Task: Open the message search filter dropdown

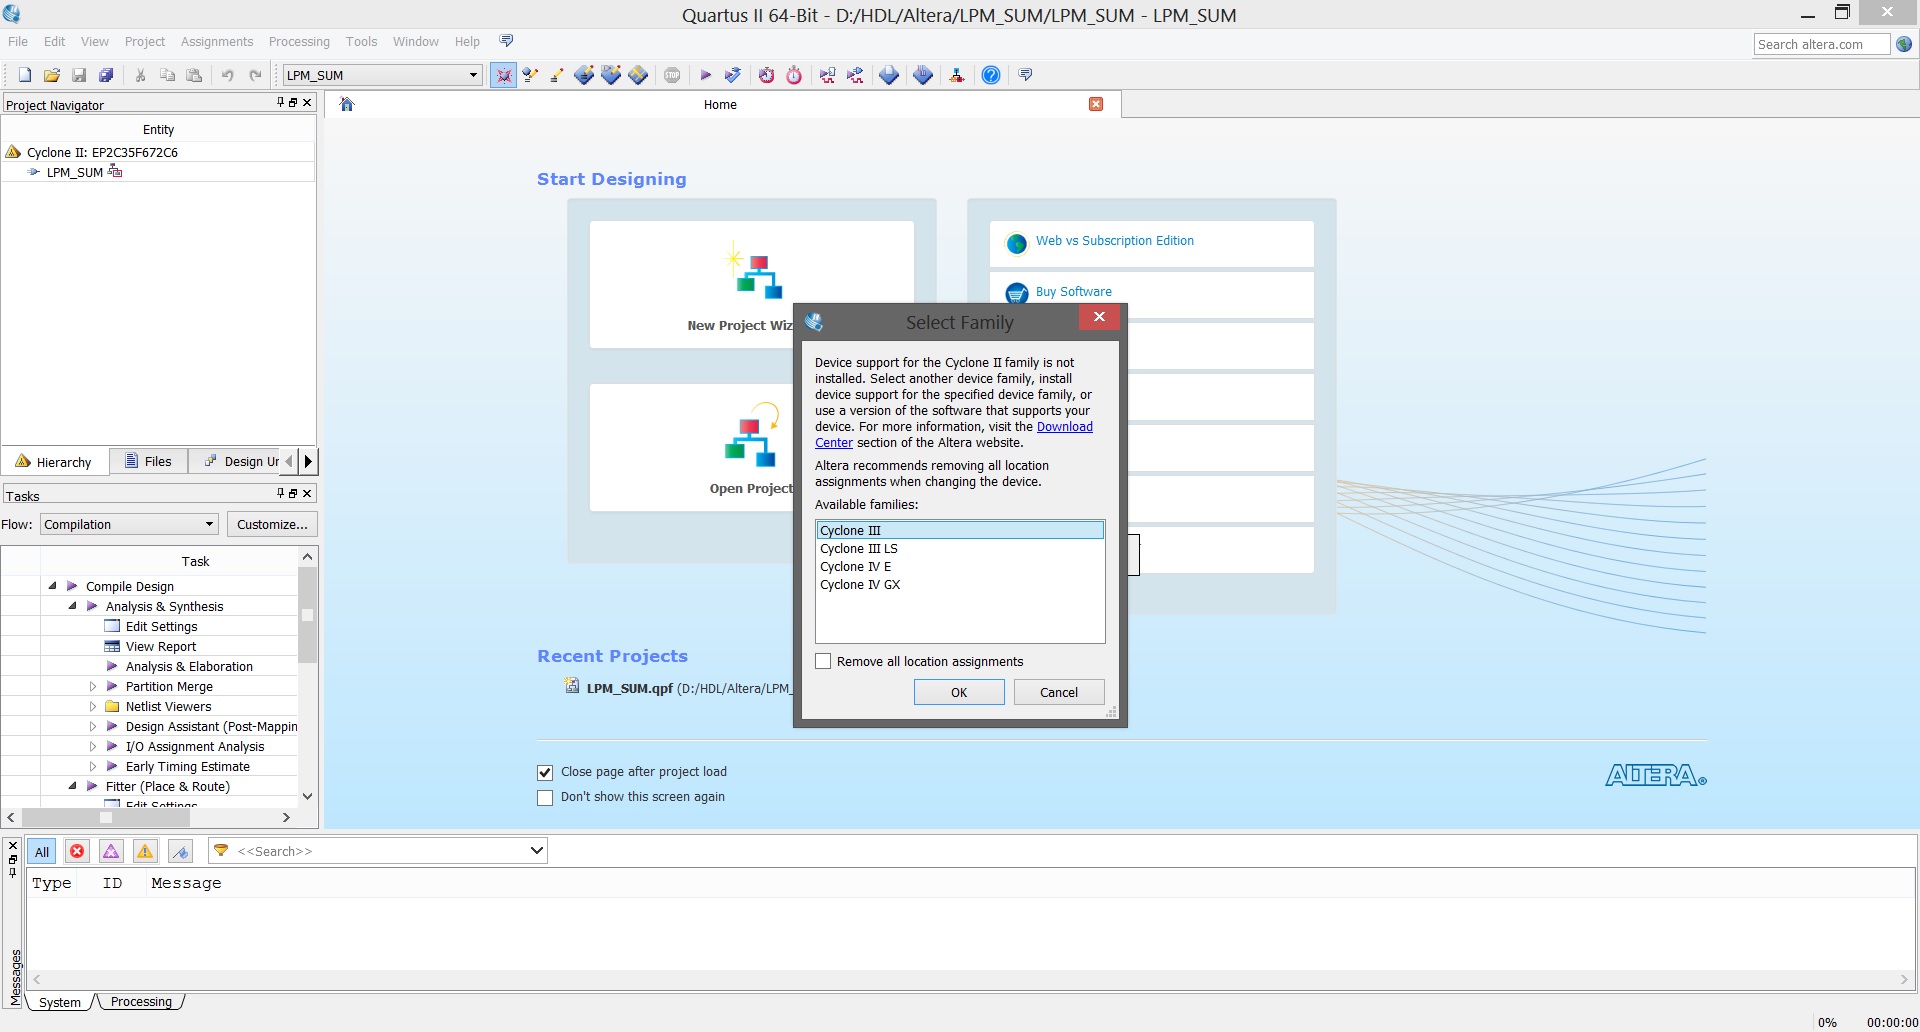Action: (x=537, y=851)
